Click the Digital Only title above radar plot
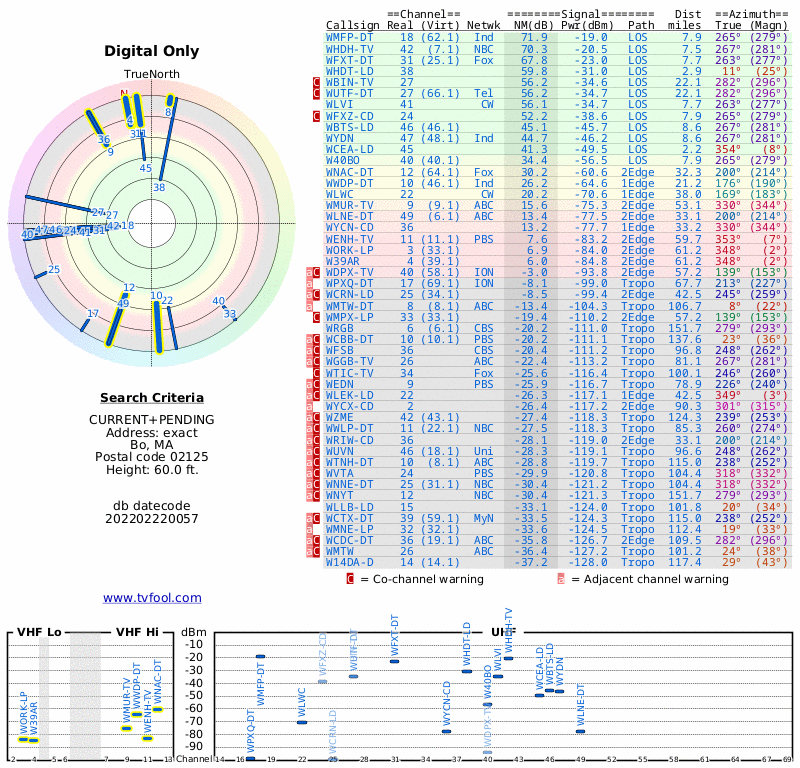Image resolution: width=800 pixels, height=768 pixels. 152,51
